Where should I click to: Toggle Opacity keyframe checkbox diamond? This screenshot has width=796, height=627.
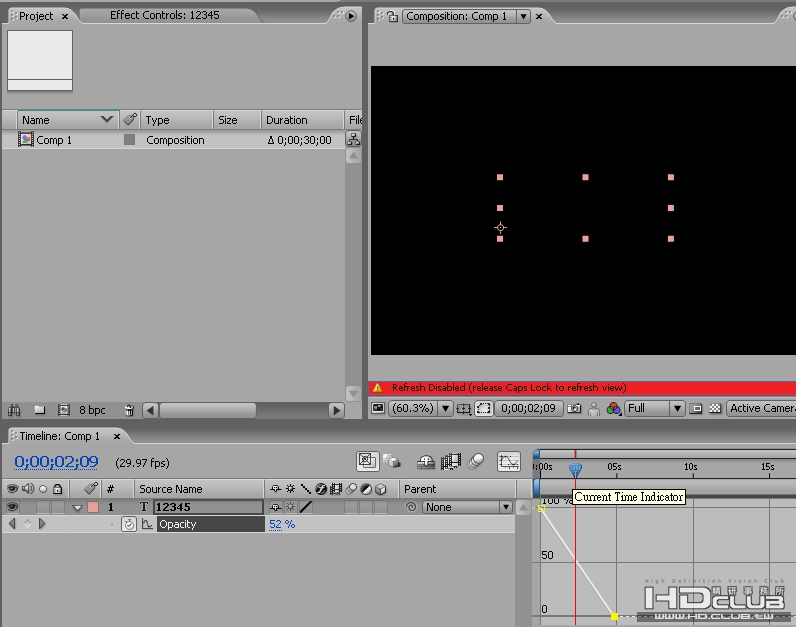click(x=27, y=523)
